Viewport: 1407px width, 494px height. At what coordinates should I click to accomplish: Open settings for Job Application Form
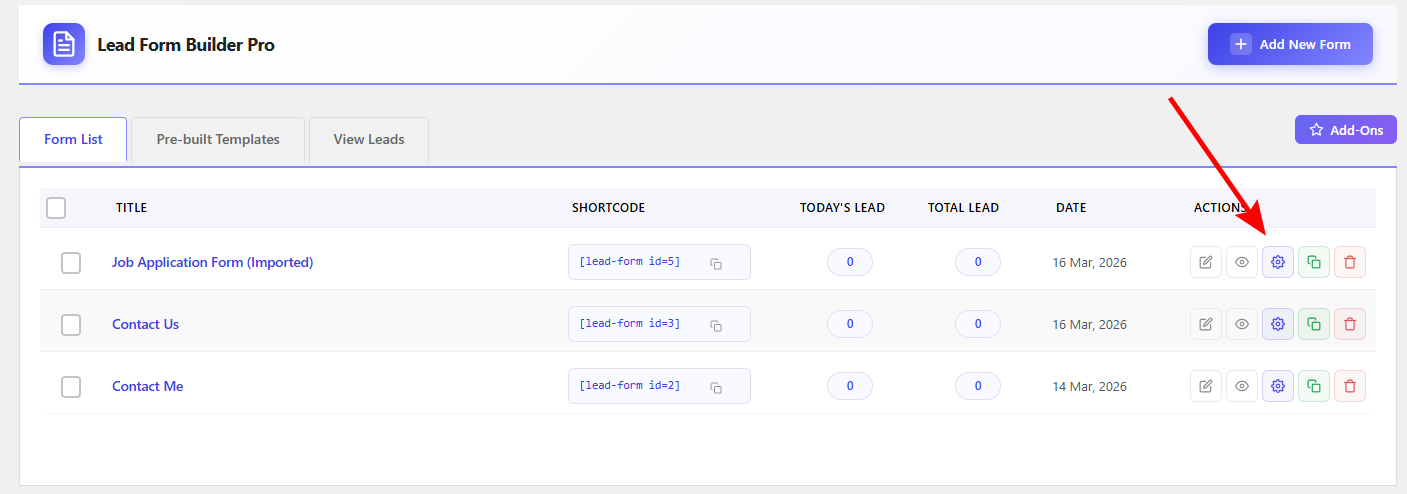tap(1278, 262)
